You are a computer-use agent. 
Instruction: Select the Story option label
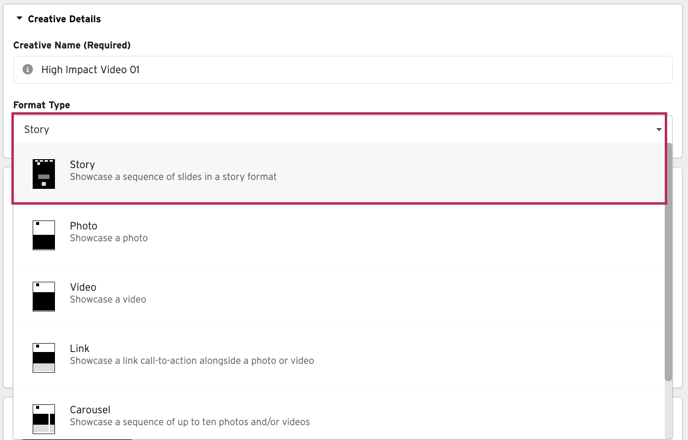coord(83,165)
